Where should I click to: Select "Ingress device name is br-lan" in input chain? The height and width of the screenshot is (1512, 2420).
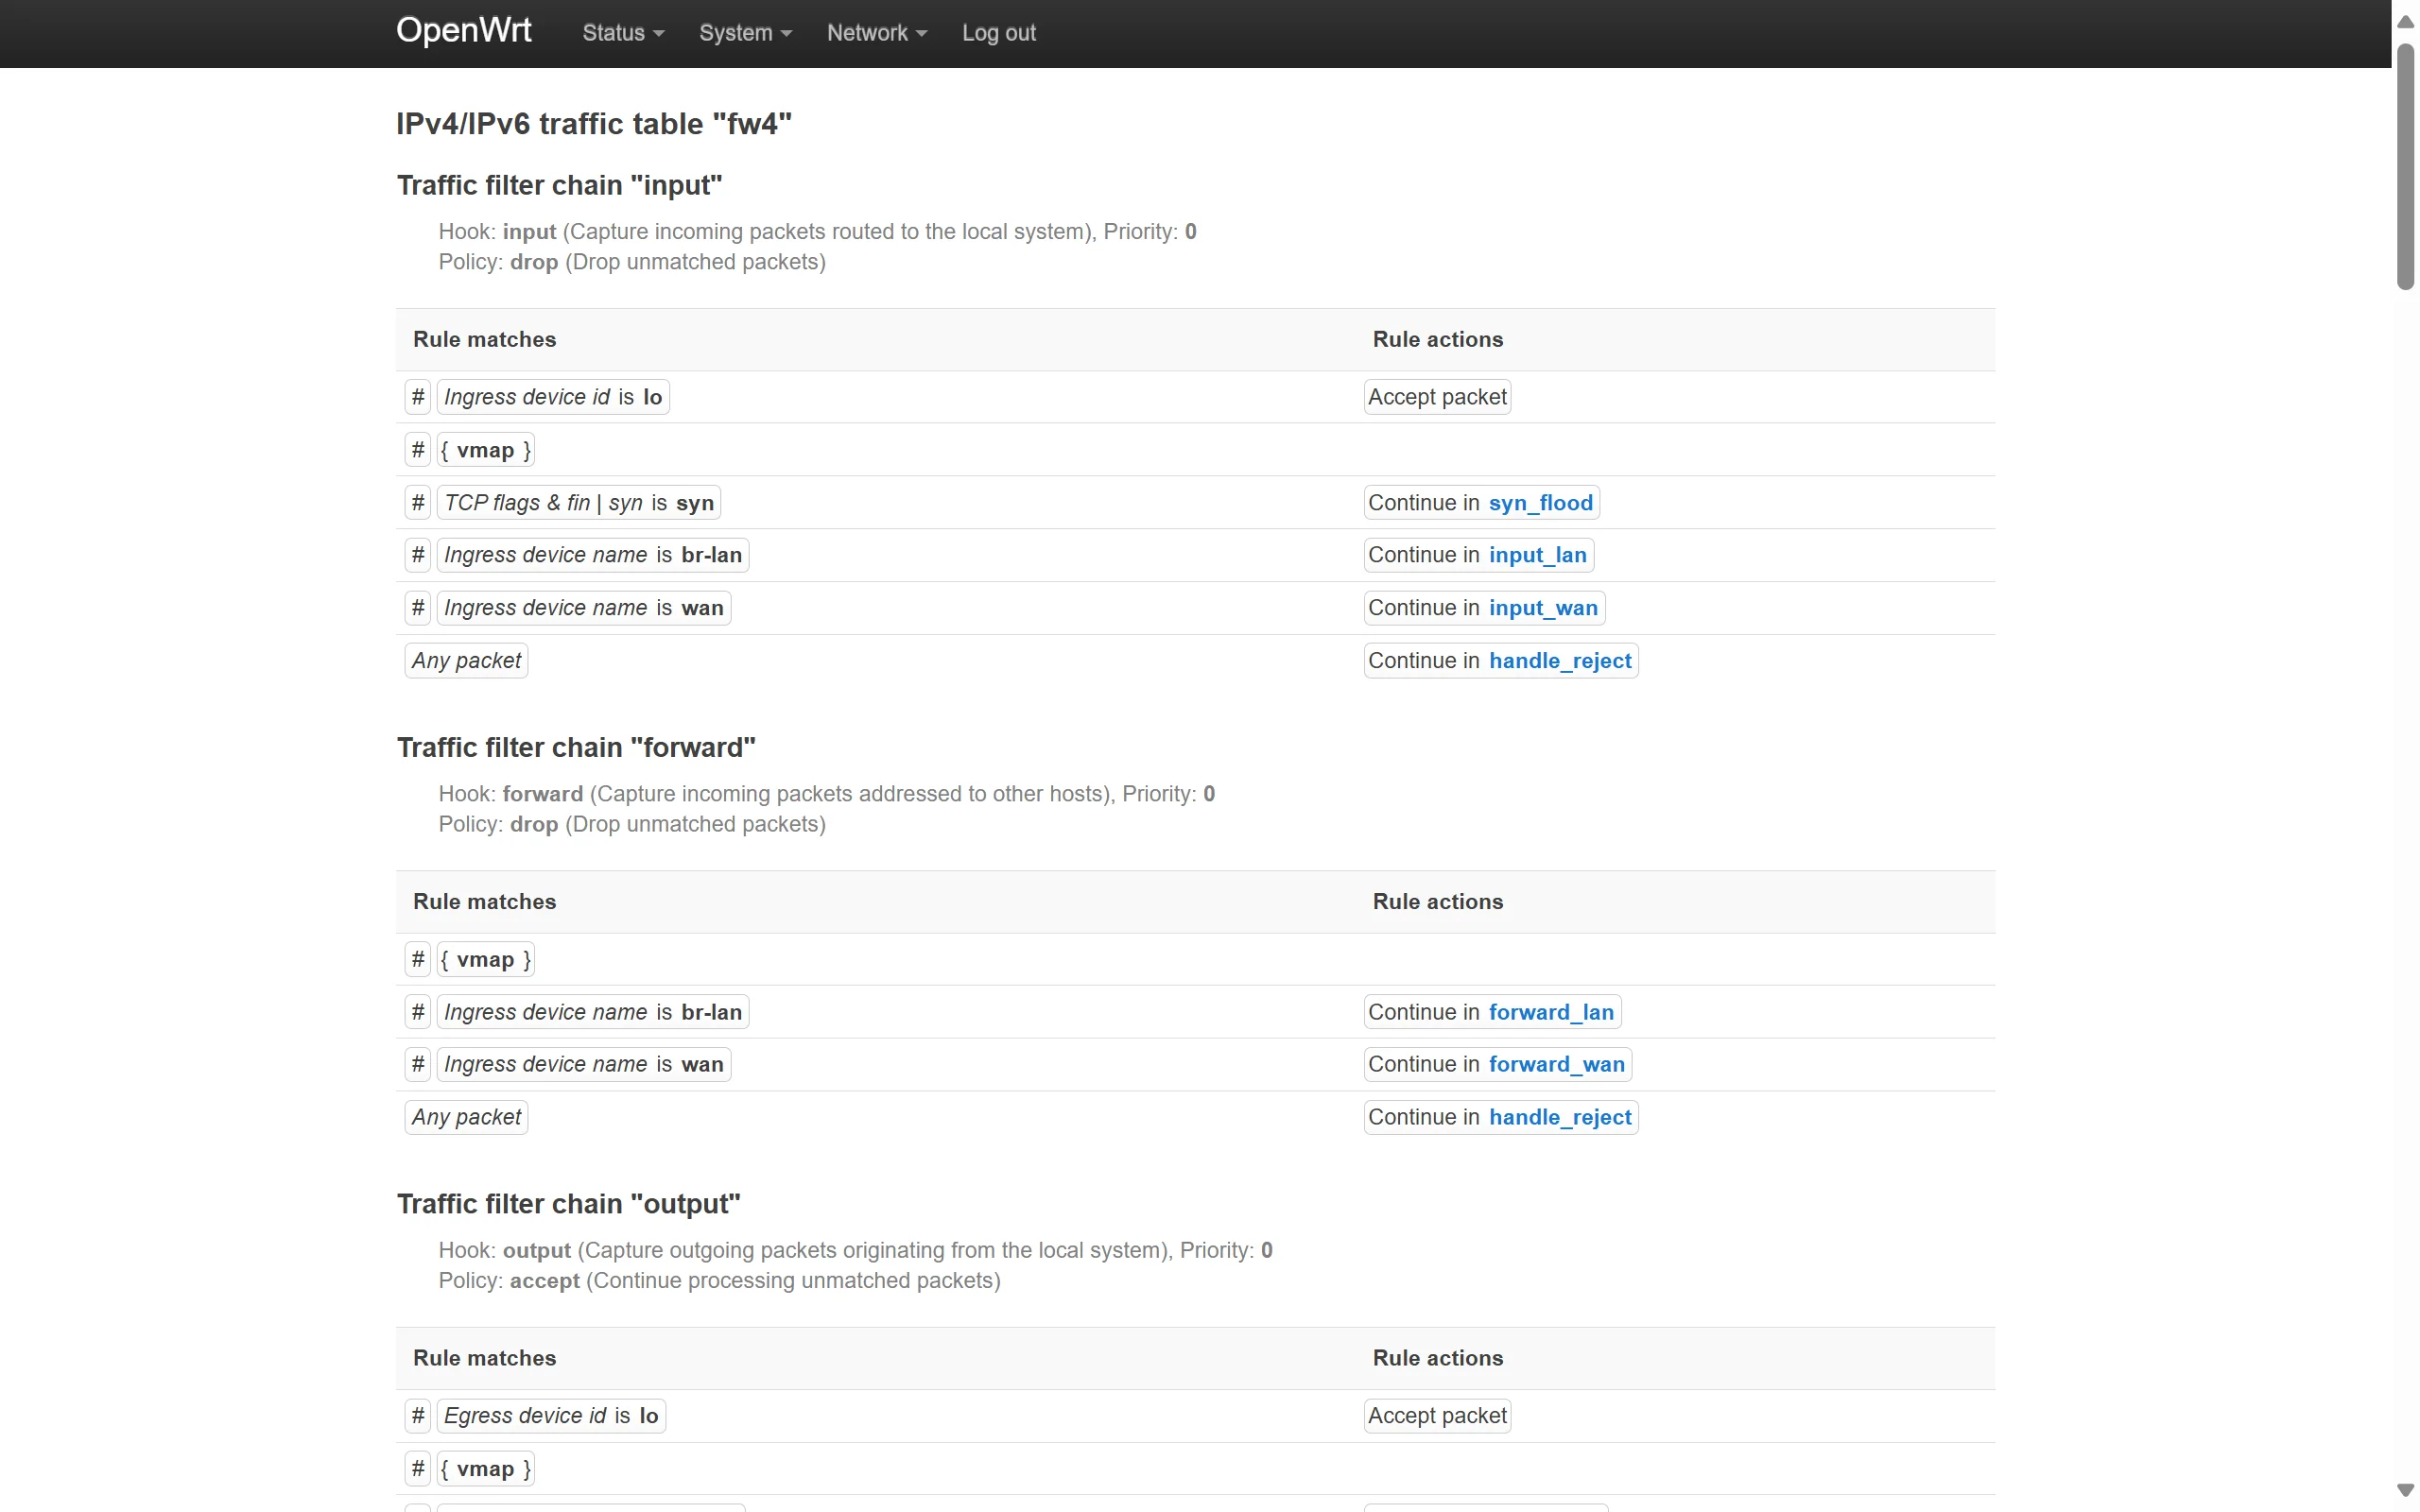click(593, 555)
